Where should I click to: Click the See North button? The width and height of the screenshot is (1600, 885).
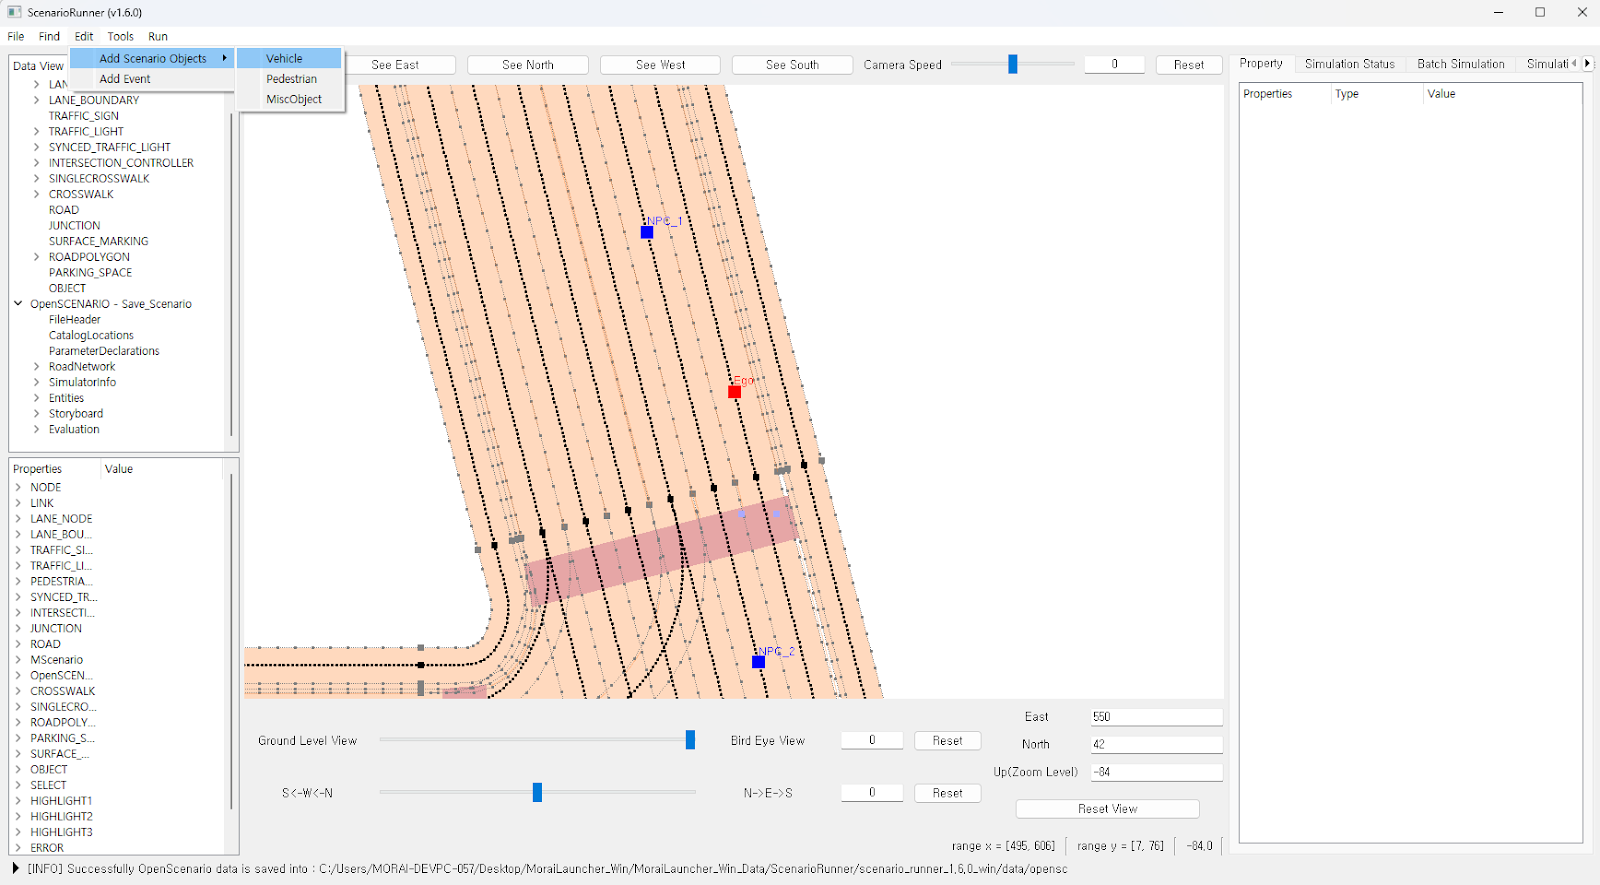527,65
